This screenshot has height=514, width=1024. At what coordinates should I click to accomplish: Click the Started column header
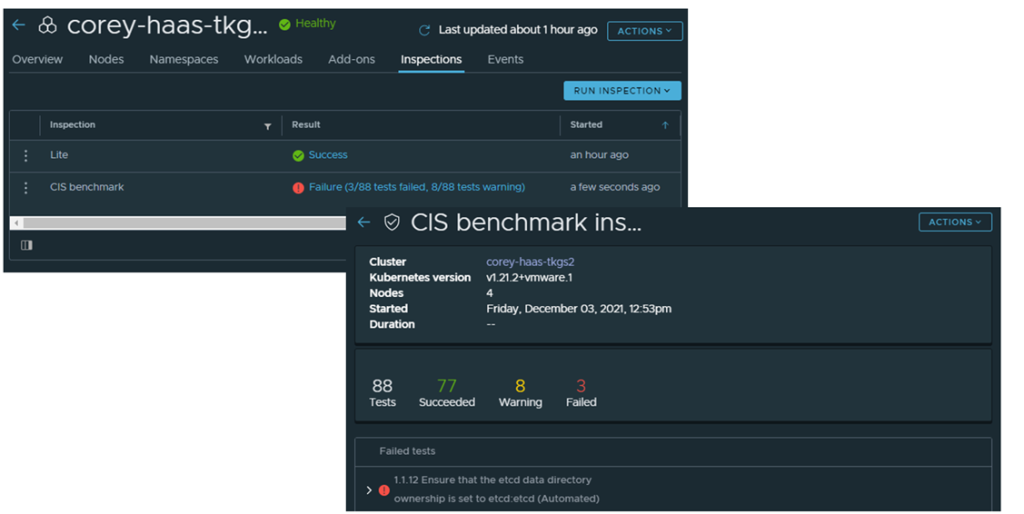(586, 125)
